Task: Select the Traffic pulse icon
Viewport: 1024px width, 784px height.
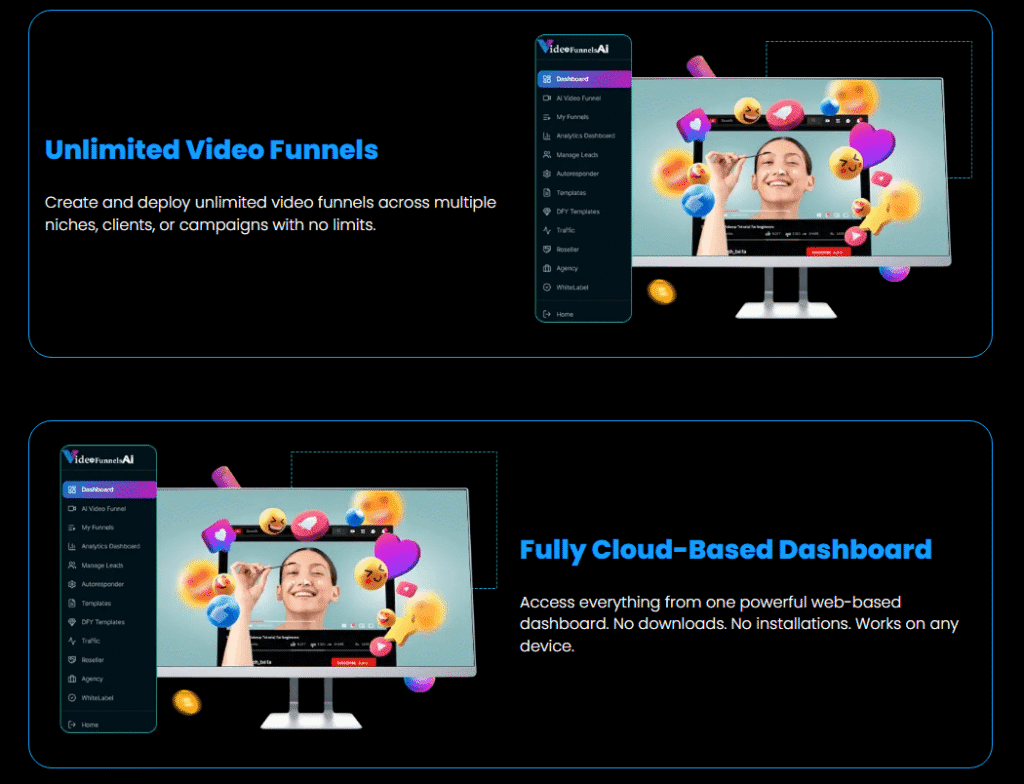Action: pos(71,641)
